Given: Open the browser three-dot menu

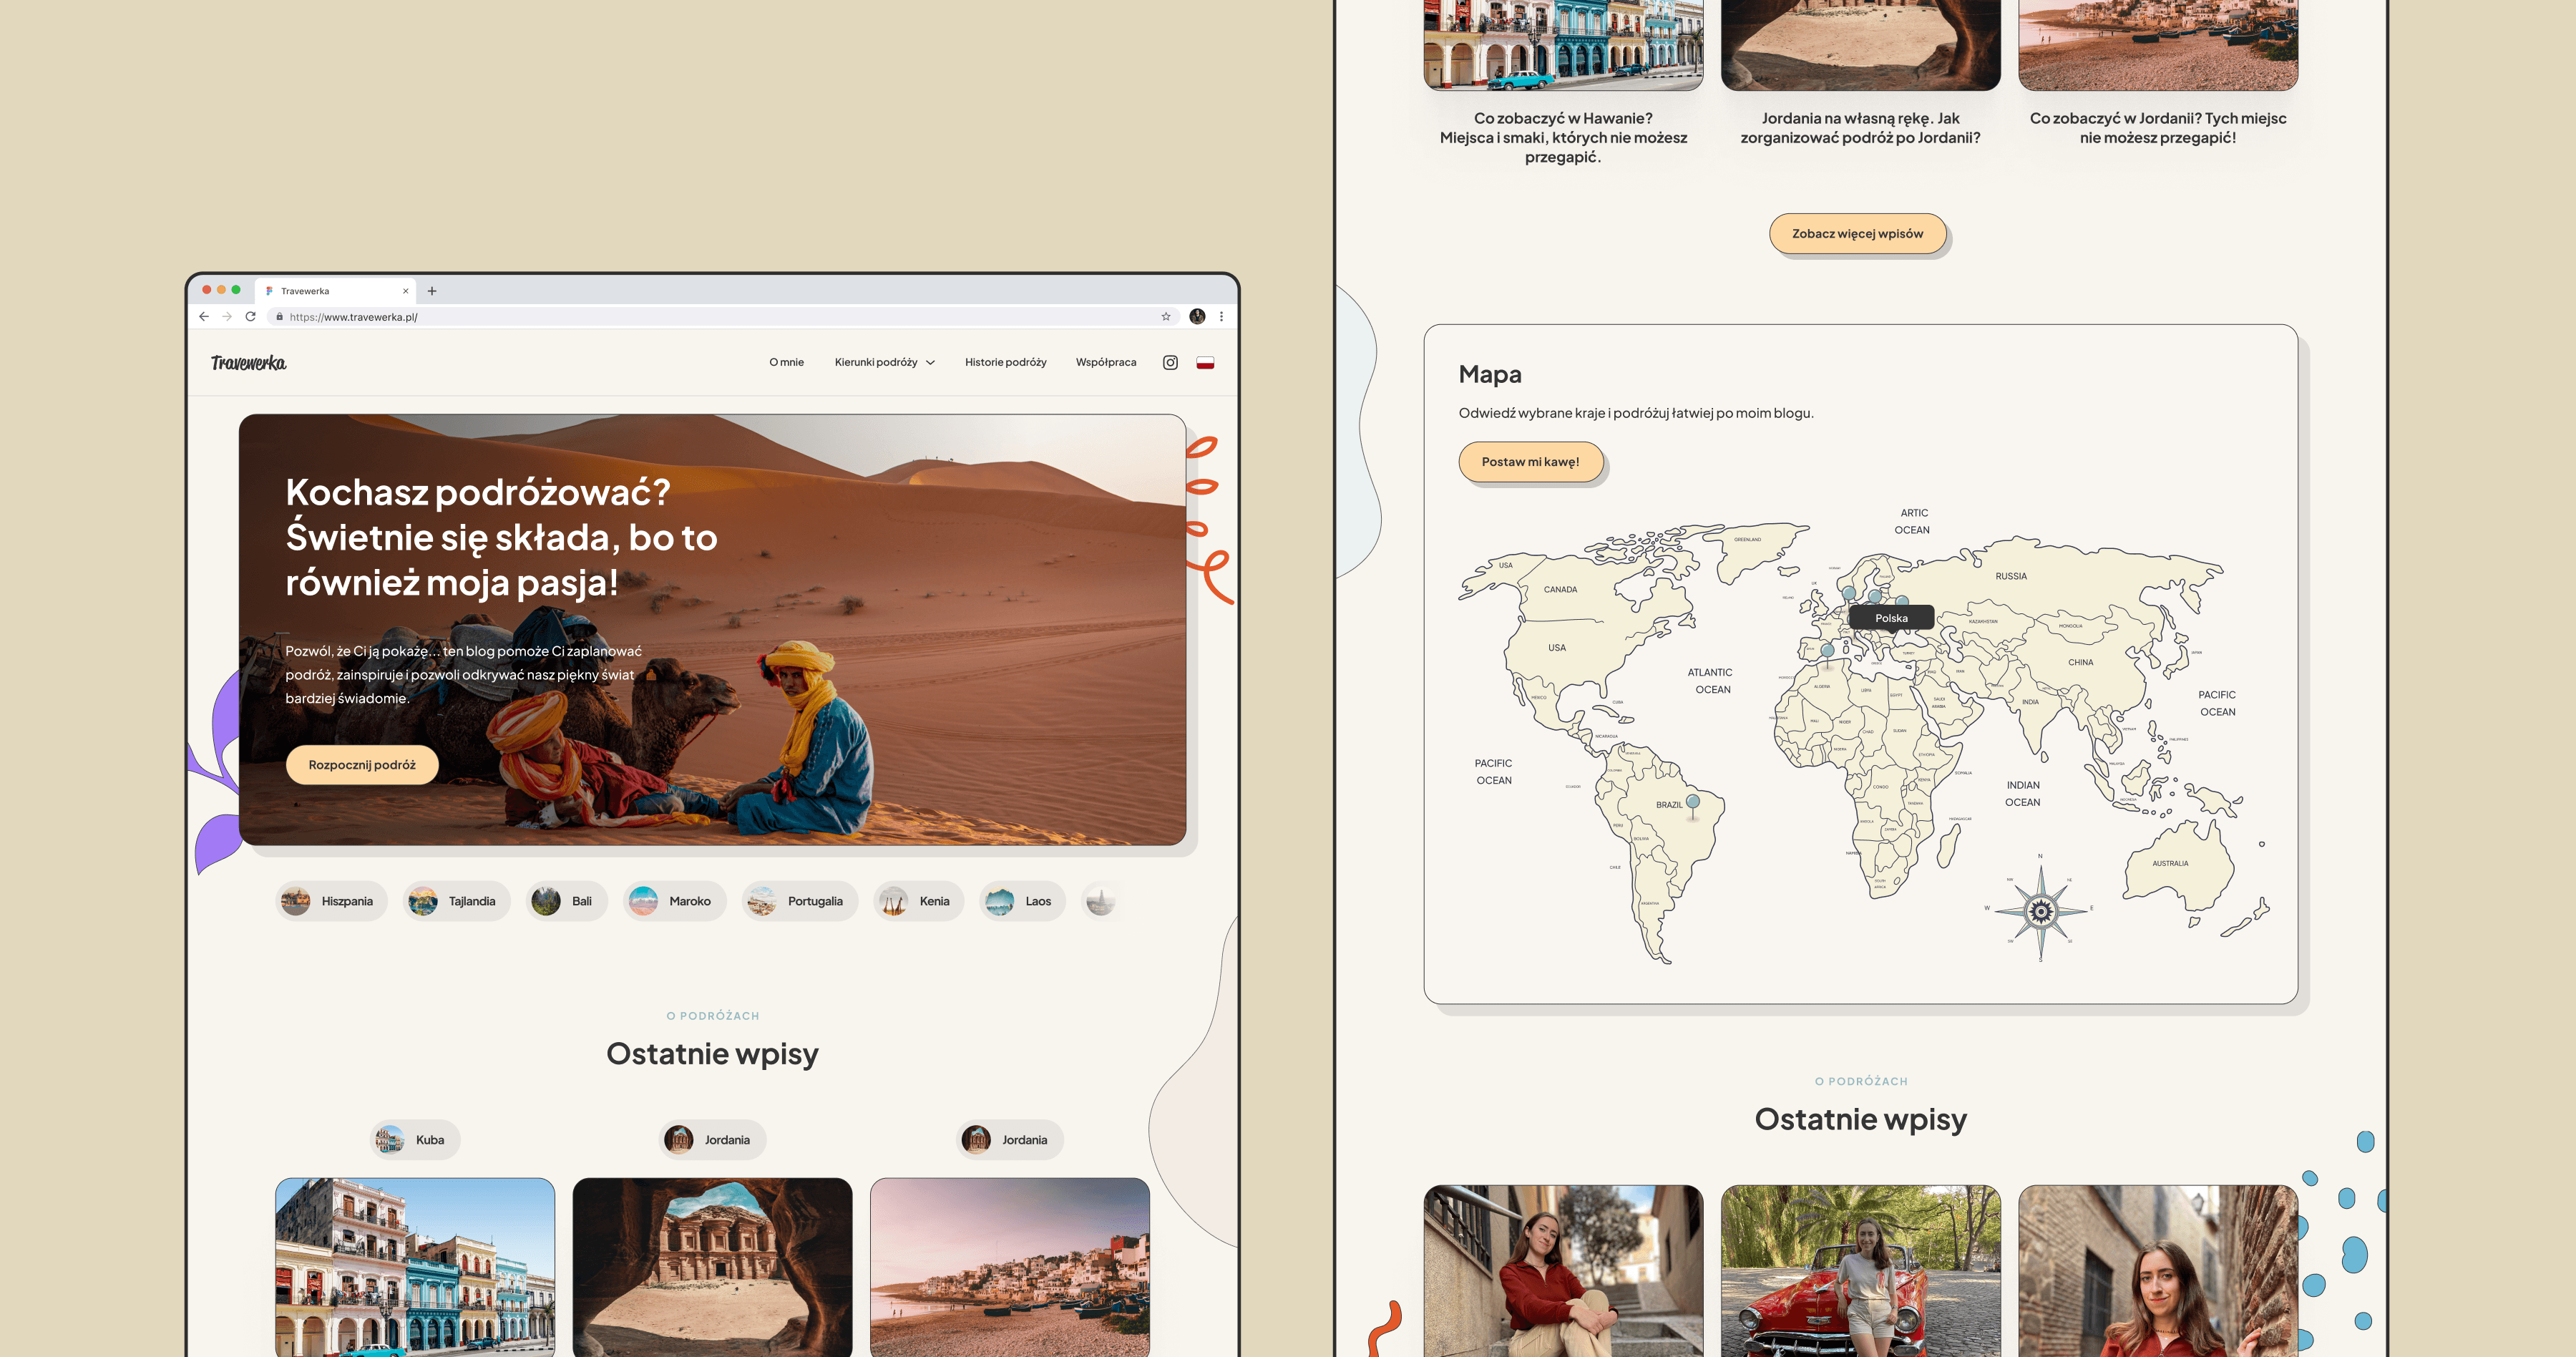Looking at the screenshot, I should pyautogui.click(x=1221, y=316).
